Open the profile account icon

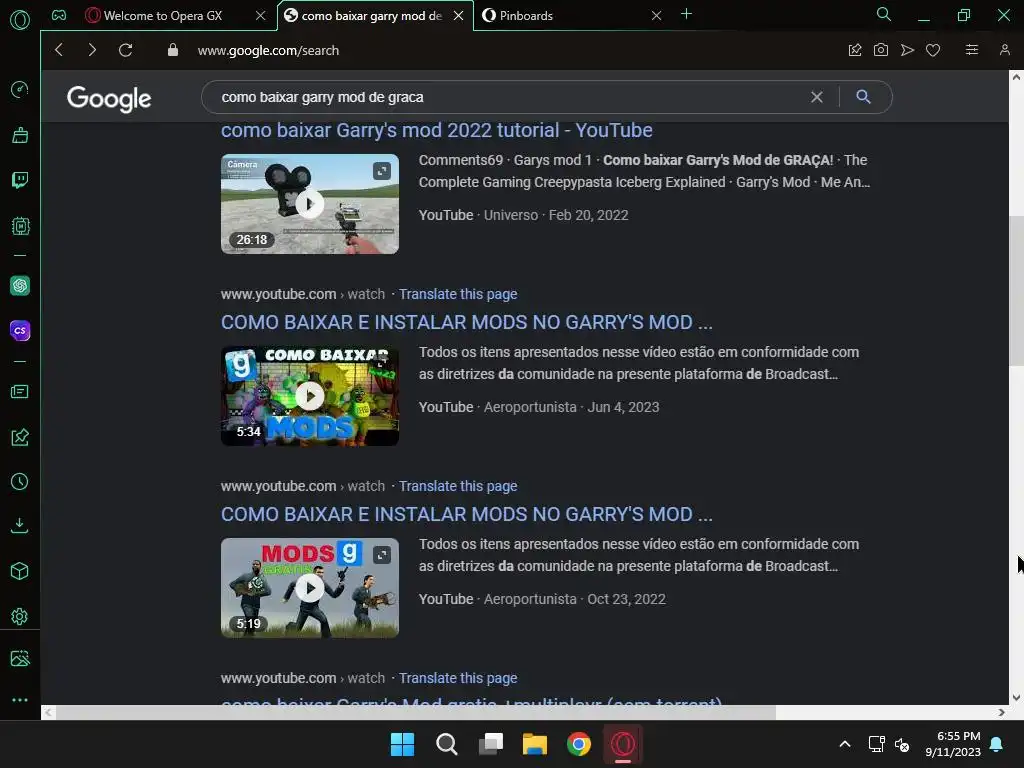[1004, 50]
